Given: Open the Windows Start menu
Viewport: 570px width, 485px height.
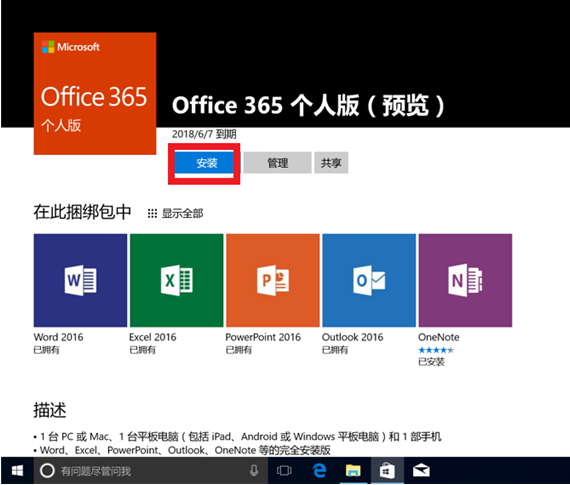Looking at the screenshot, I should click(17, 470).
